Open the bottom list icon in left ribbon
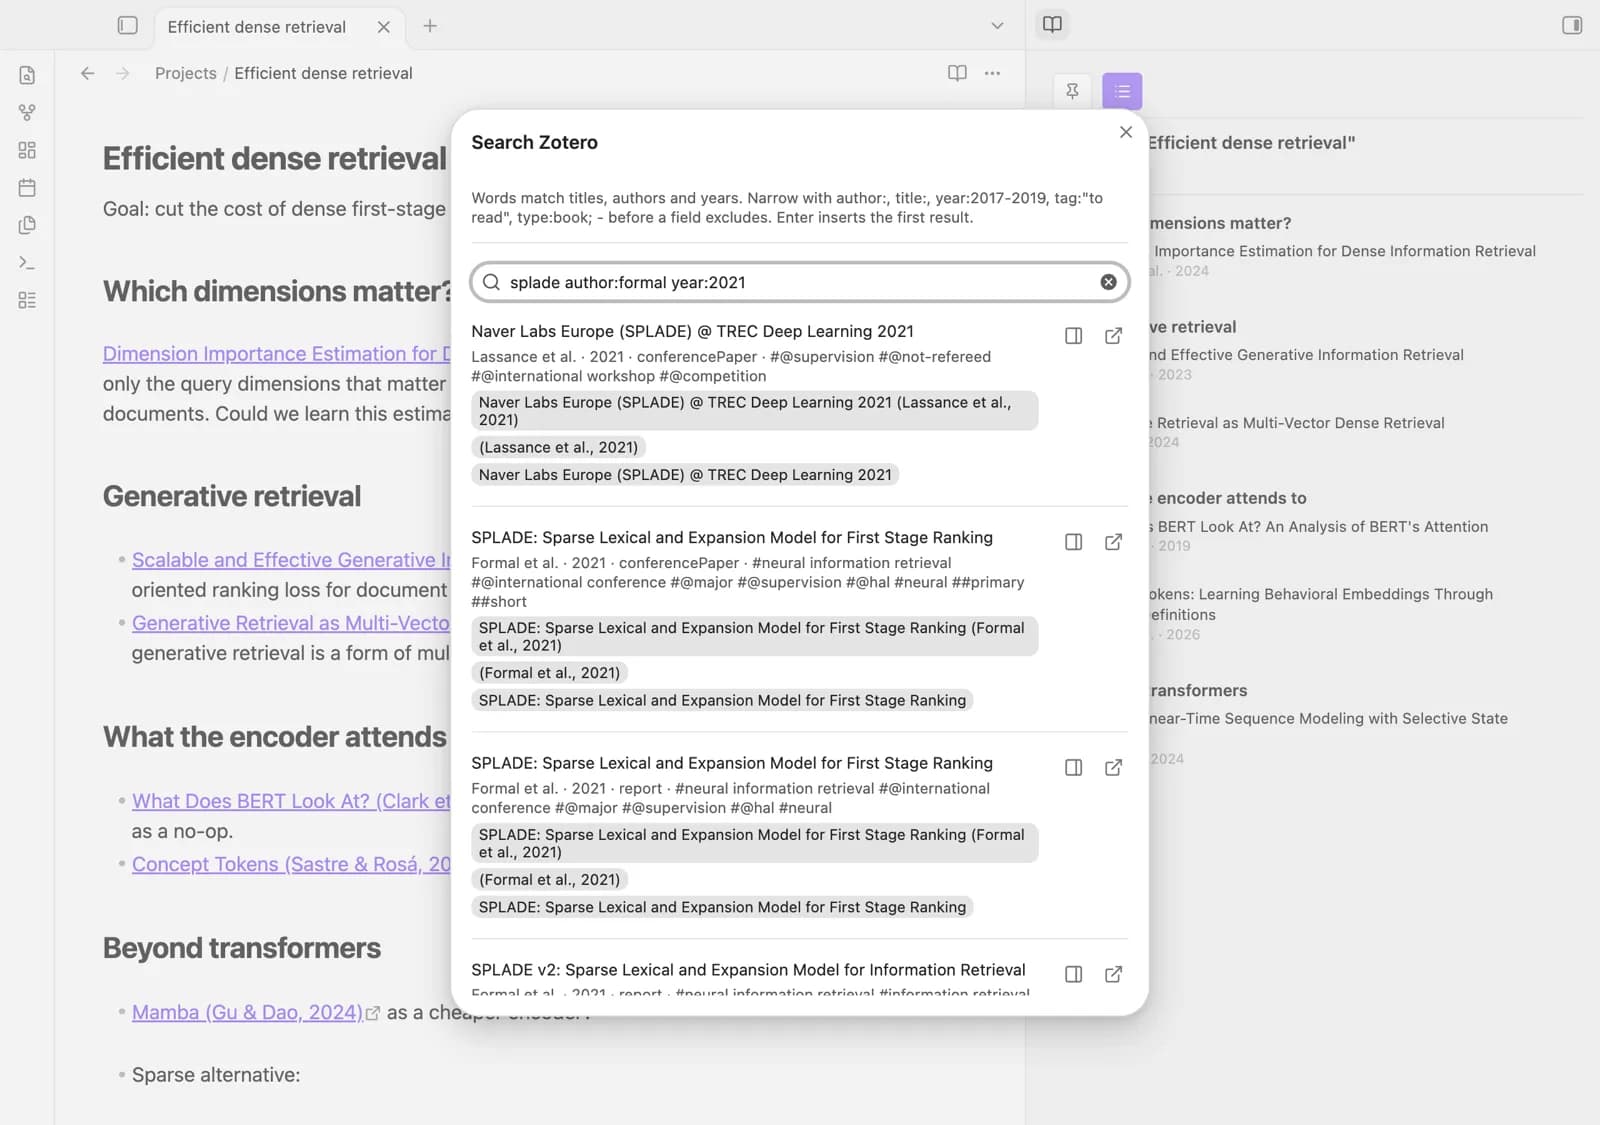The image size is (1600, 1125). 27,300
